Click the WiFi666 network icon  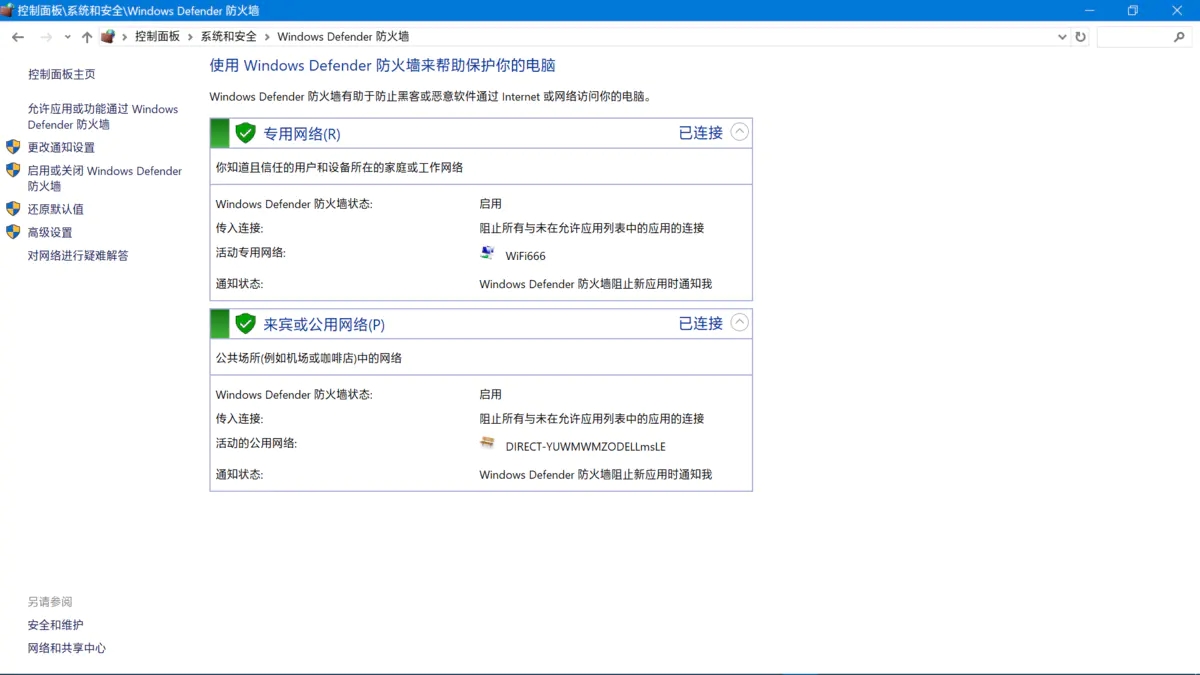(486, 253)
